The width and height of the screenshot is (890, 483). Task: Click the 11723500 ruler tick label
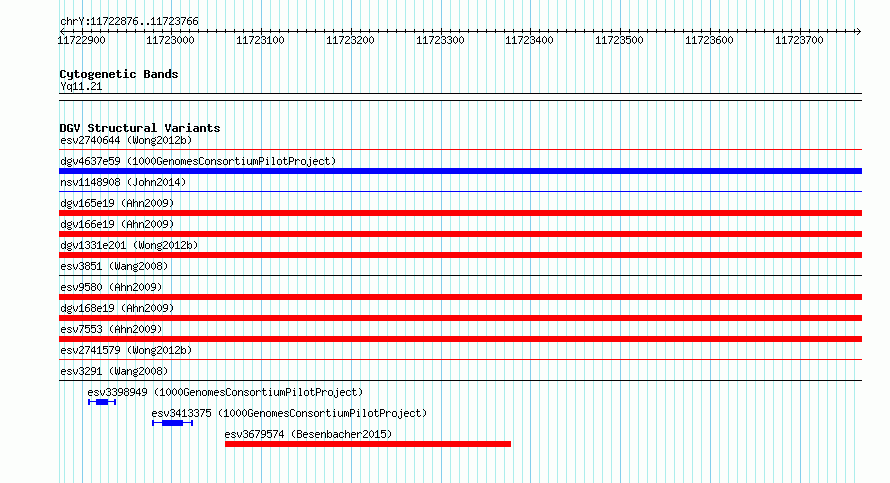[x=619, y=40]
